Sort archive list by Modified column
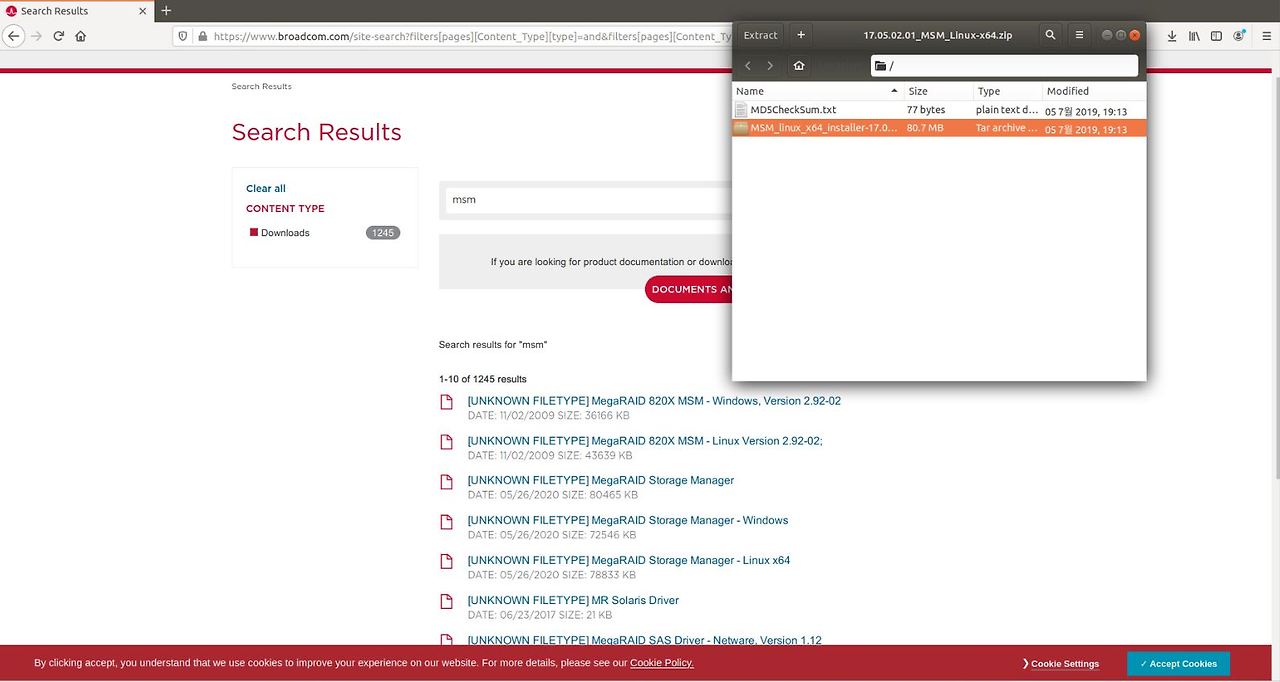This screenshot has height=682, width=1280. pyautogui.click(x=1094, y=91)
